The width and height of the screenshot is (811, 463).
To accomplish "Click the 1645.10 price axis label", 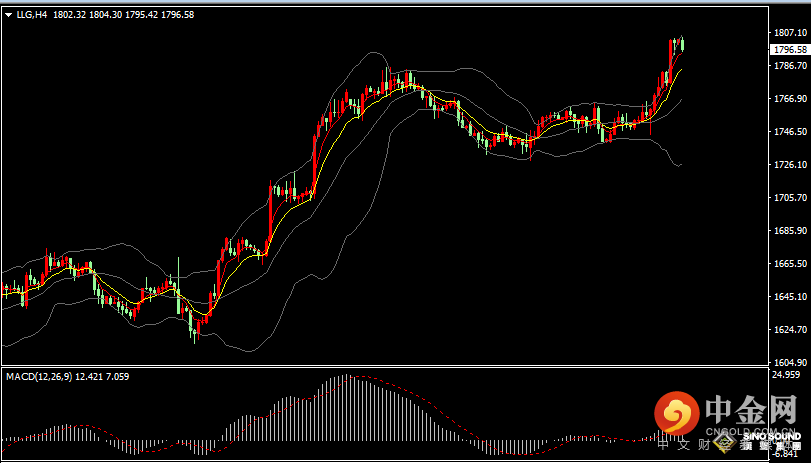I will (x=789, y=297).
